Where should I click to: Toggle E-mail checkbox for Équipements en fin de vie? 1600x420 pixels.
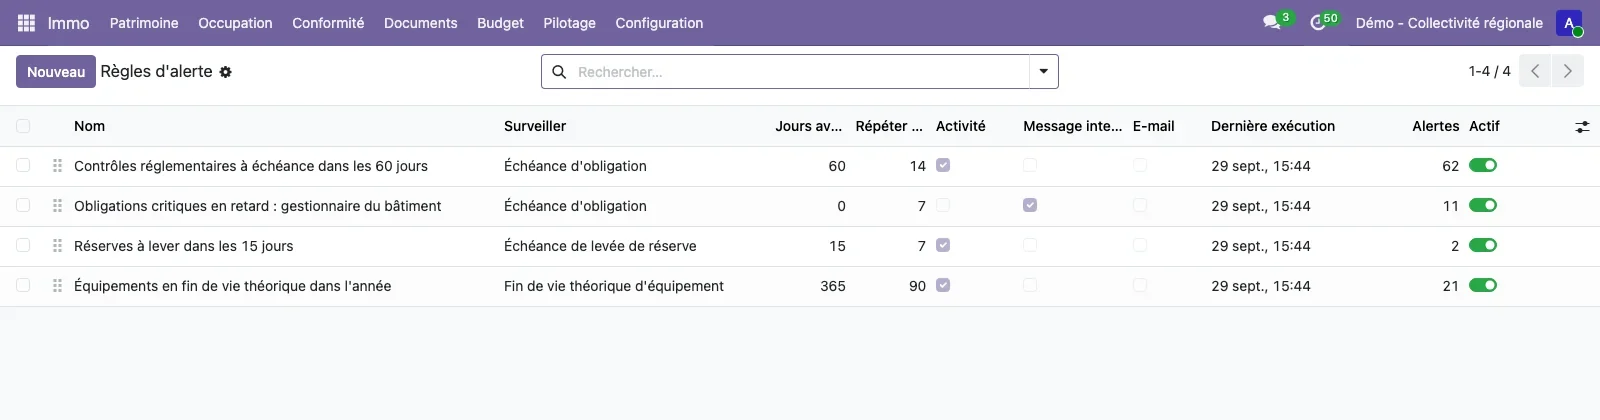tap(1140, 285)
